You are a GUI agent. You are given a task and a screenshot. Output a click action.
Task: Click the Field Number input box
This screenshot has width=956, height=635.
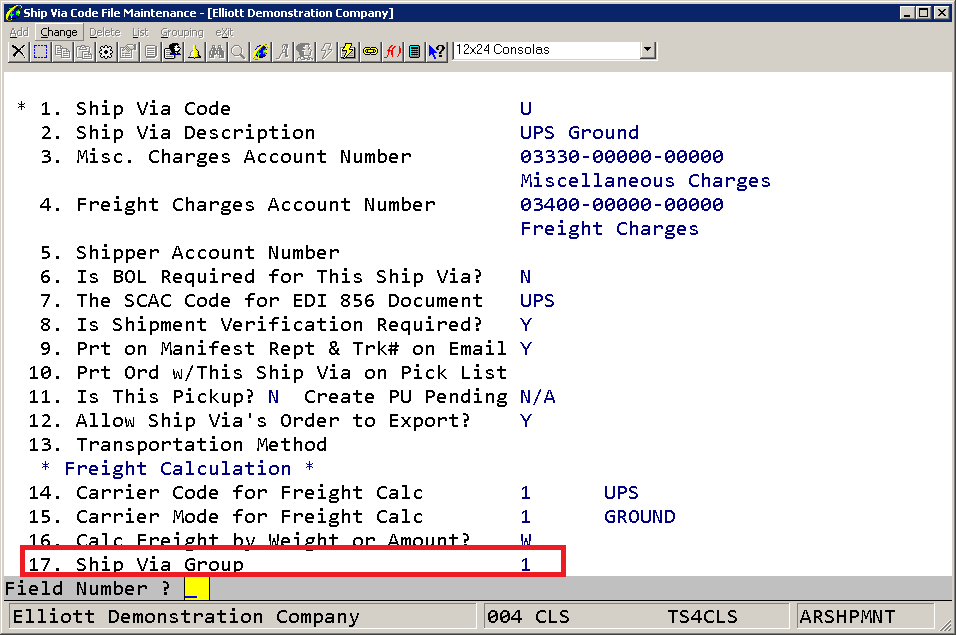196,589
